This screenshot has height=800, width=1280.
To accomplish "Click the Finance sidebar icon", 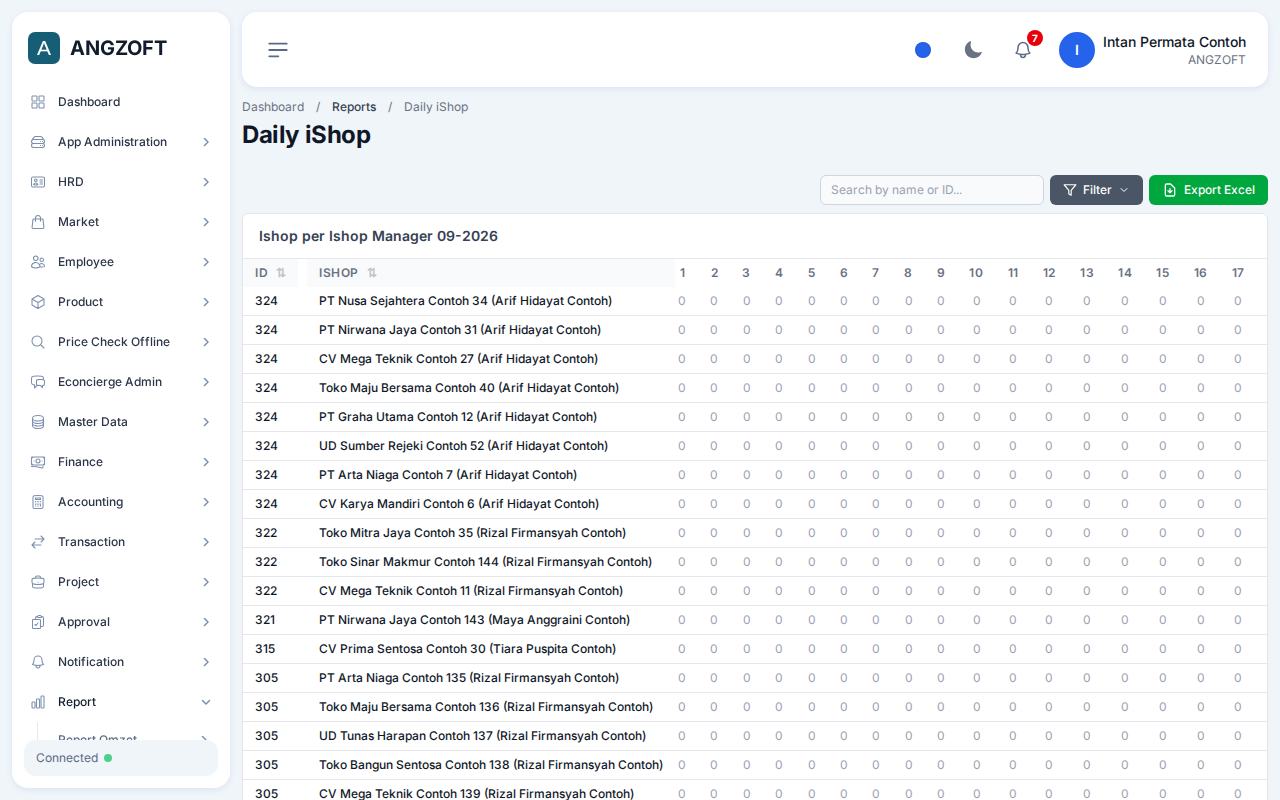I will (x=38, y=462).
